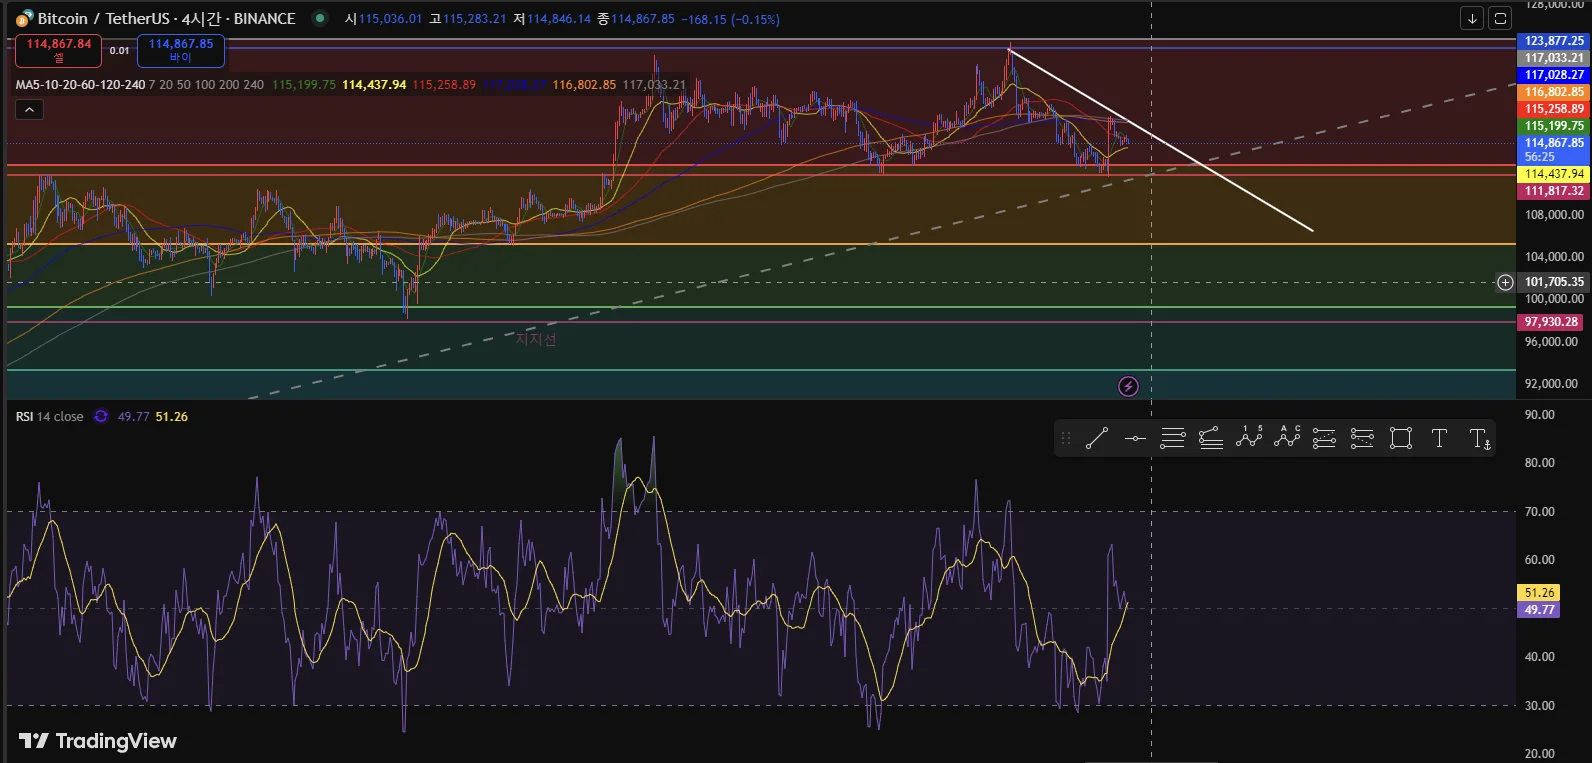The image size is (1592, 763).
Task: Click the 114,437.94 yellow price label
Action: (x=1554, y=174)
